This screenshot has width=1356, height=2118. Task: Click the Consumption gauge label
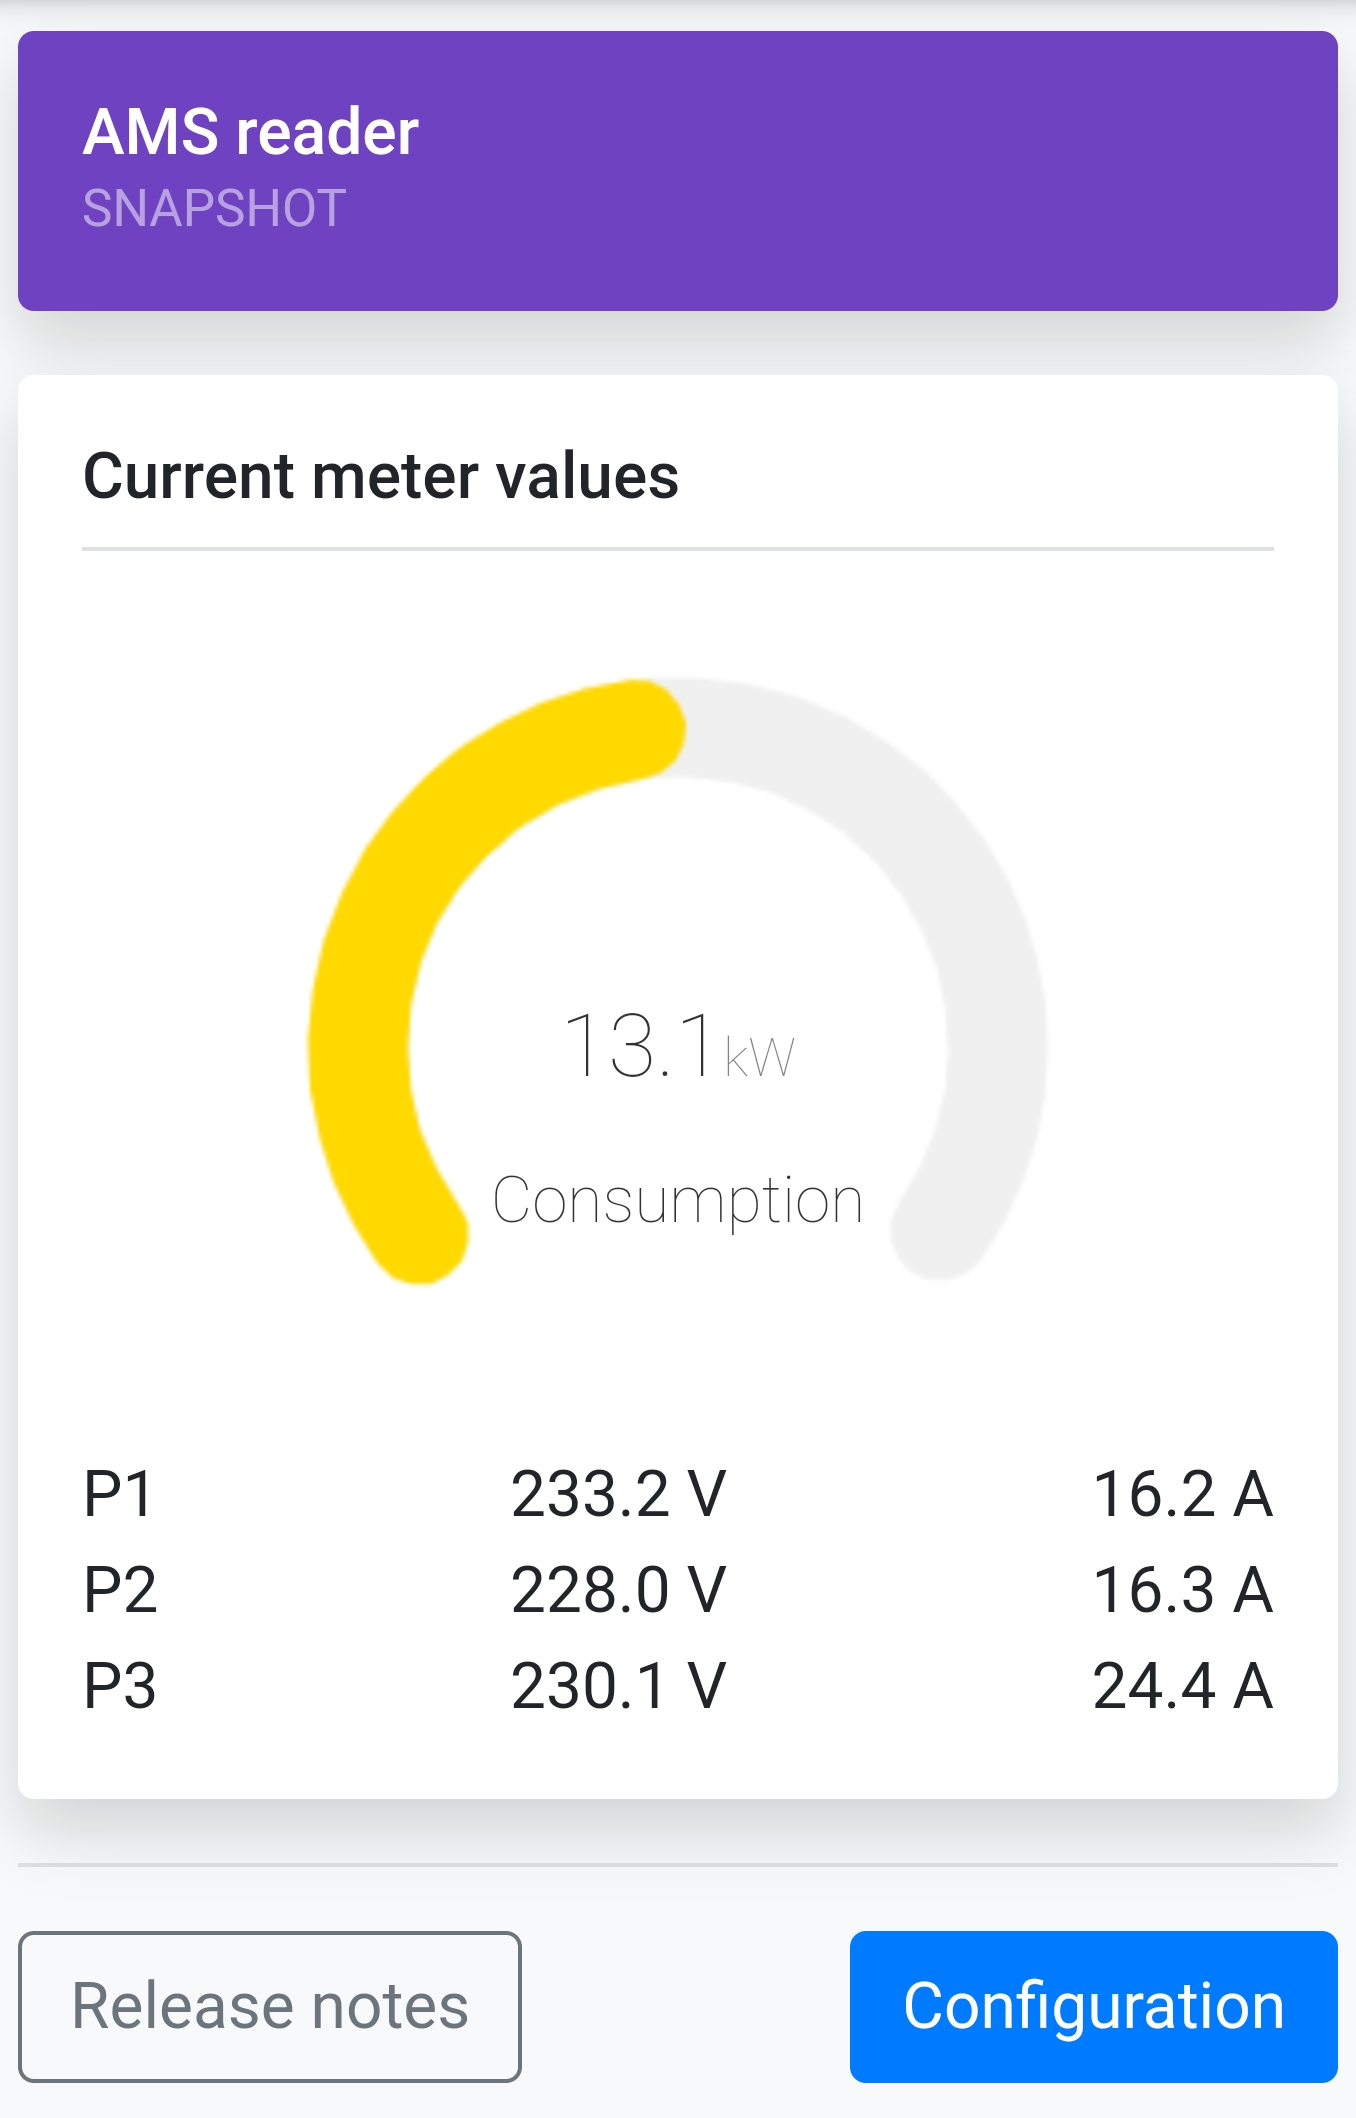tap(678, 1200)
